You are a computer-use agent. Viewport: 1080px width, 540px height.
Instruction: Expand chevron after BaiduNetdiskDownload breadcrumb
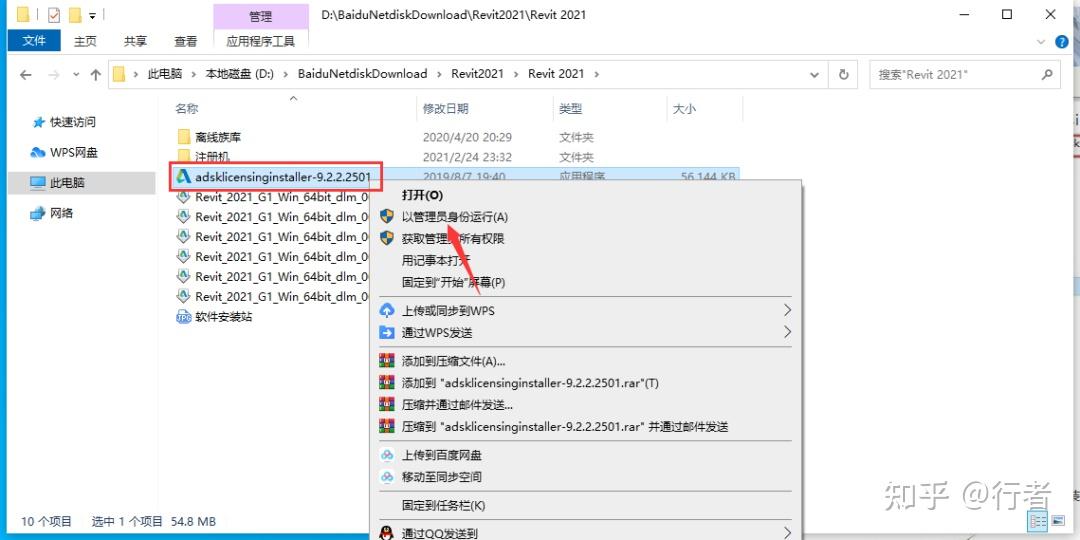pos(439,74)
